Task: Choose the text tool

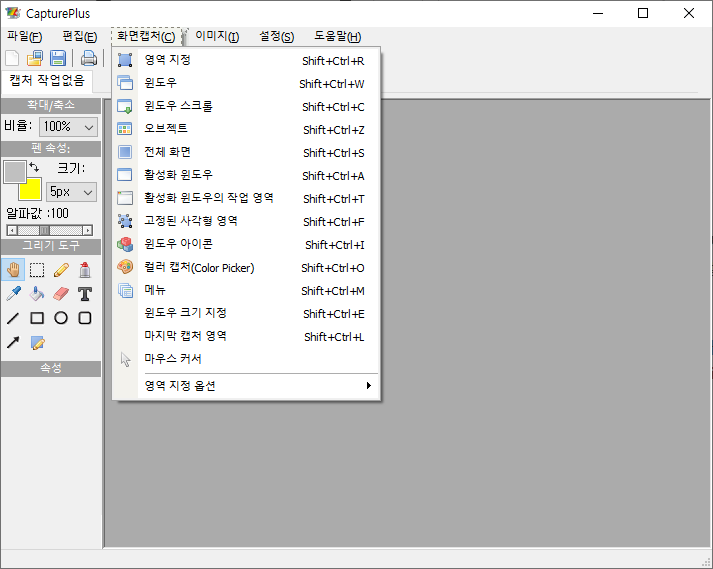Action: point(85,294)
